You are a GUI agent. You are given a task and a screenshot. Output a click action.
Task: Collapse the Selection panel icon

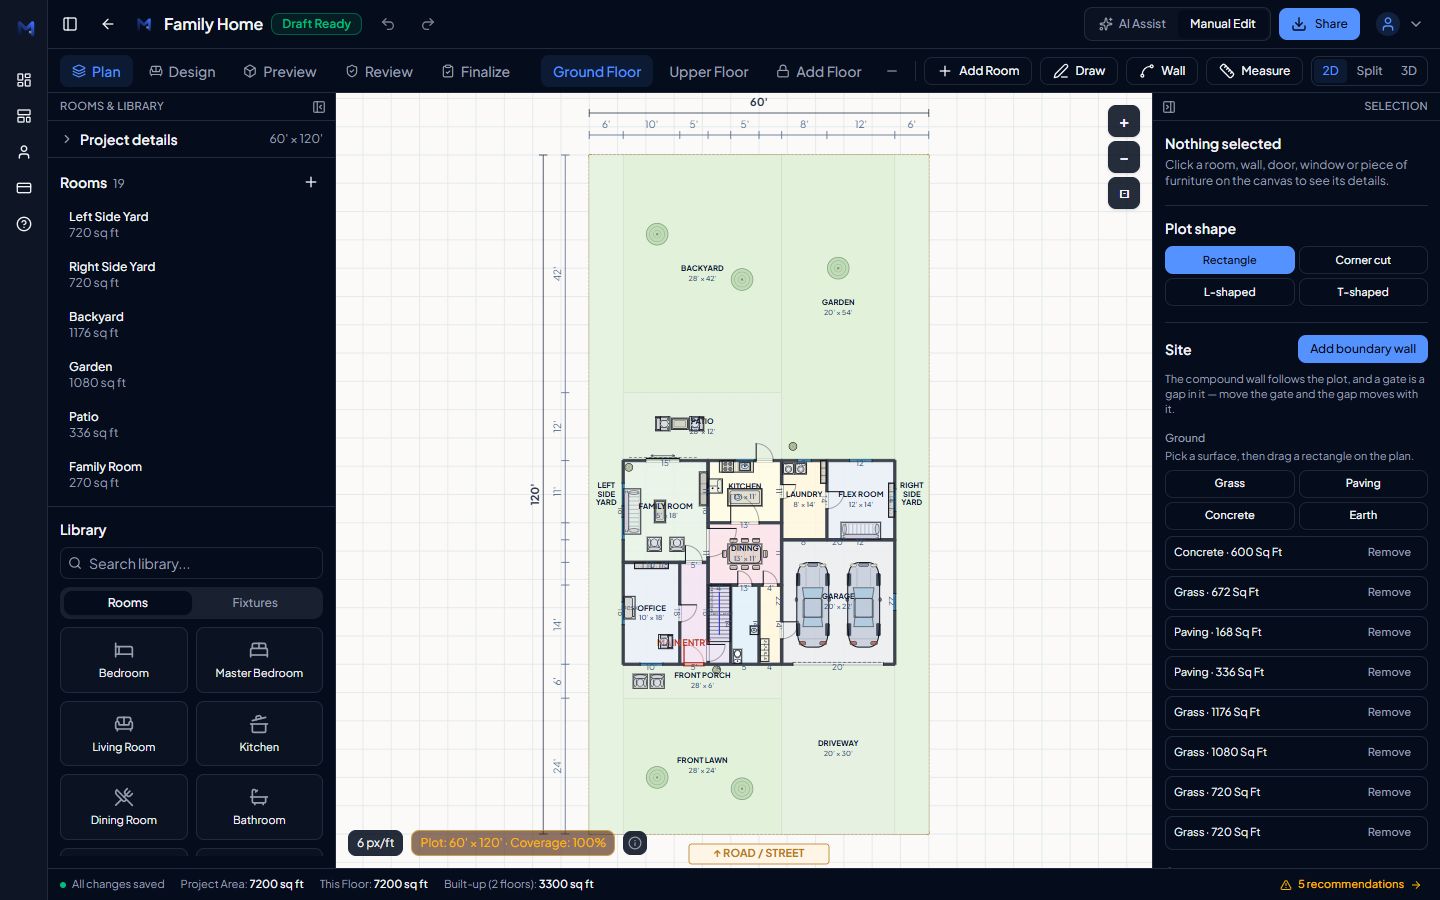1169,106
